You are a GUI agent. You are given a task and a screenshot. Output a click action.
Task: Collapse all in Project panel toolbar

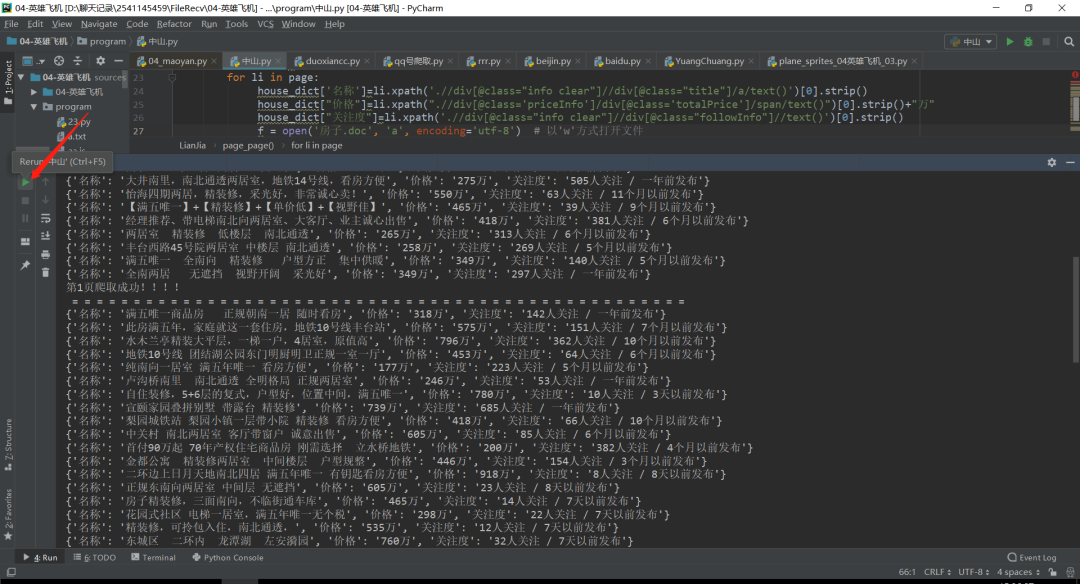click(77, 61)
